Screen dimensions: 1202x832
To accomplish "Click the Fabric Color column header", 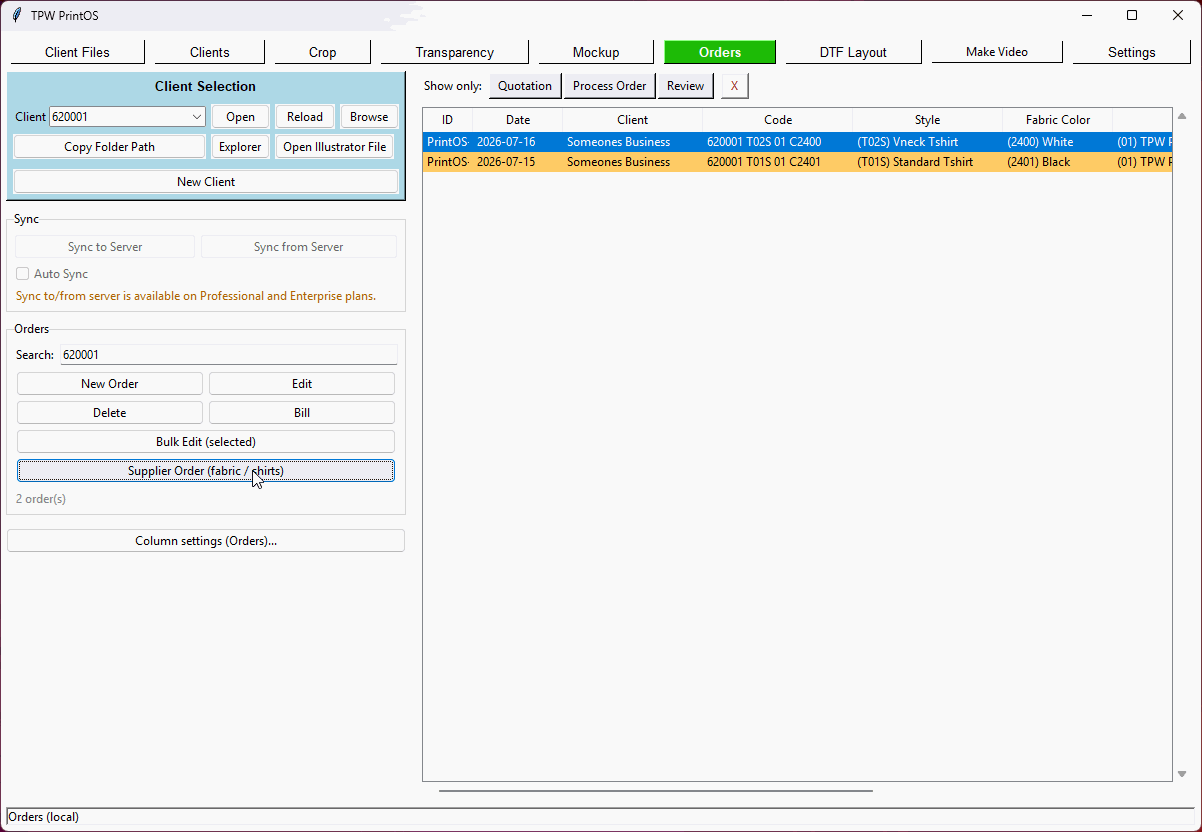I will click(1058, 120).
